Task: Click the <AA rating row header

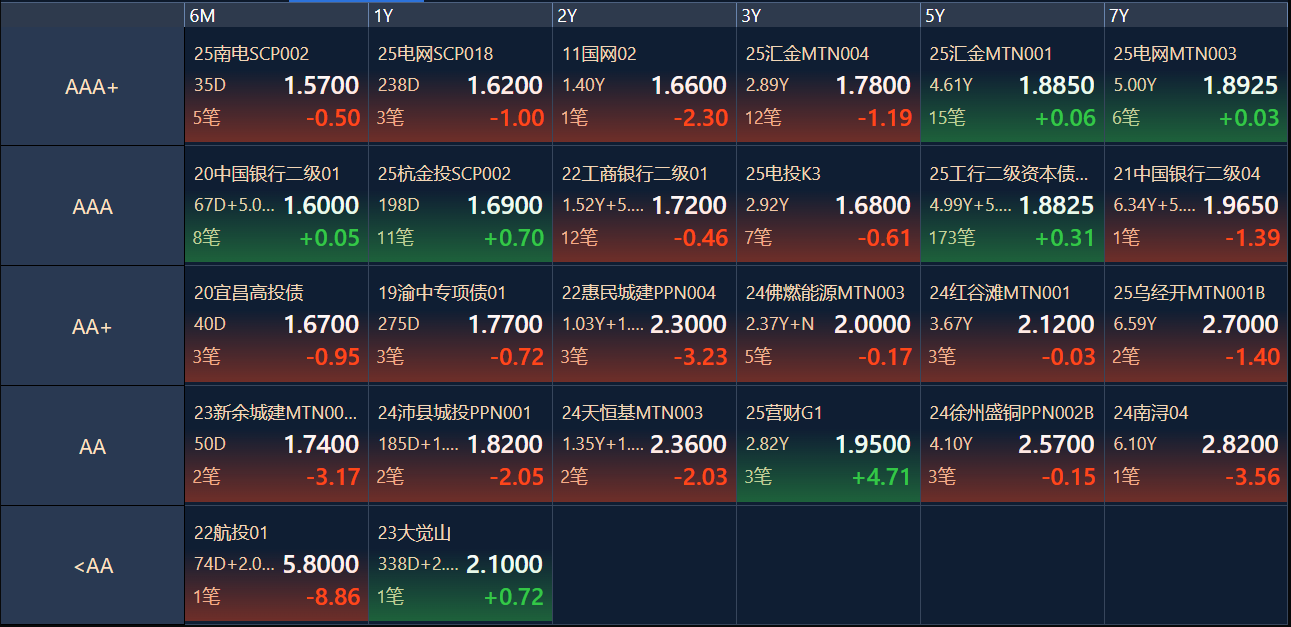Action: point(92,566)
